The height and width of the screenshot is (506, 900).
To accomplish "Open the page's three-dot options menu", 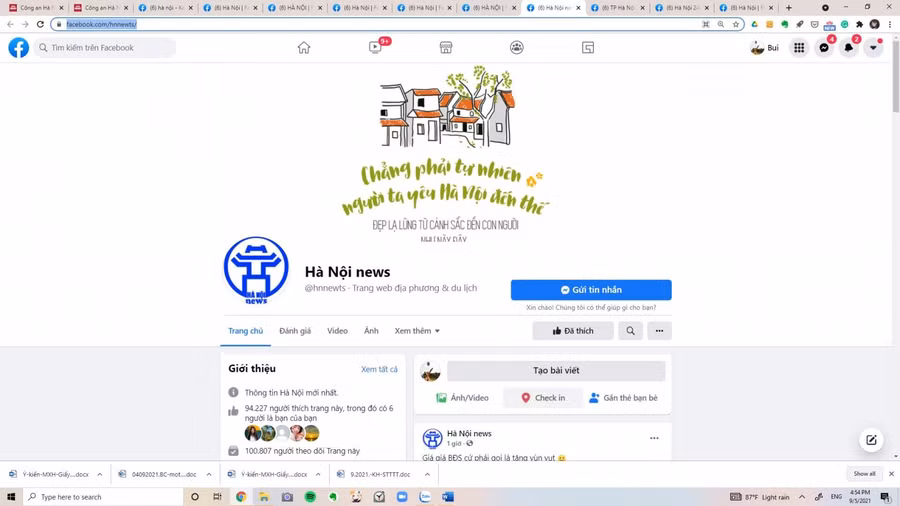I will pos(660,330).
